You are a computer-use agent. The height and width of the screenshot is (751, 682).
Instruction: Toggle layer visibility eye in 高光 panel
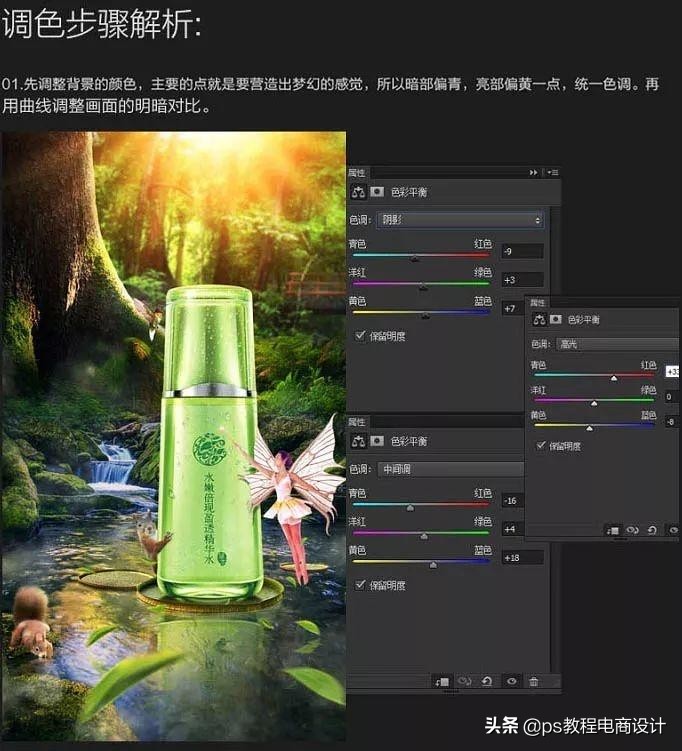(x=674, y=530)
